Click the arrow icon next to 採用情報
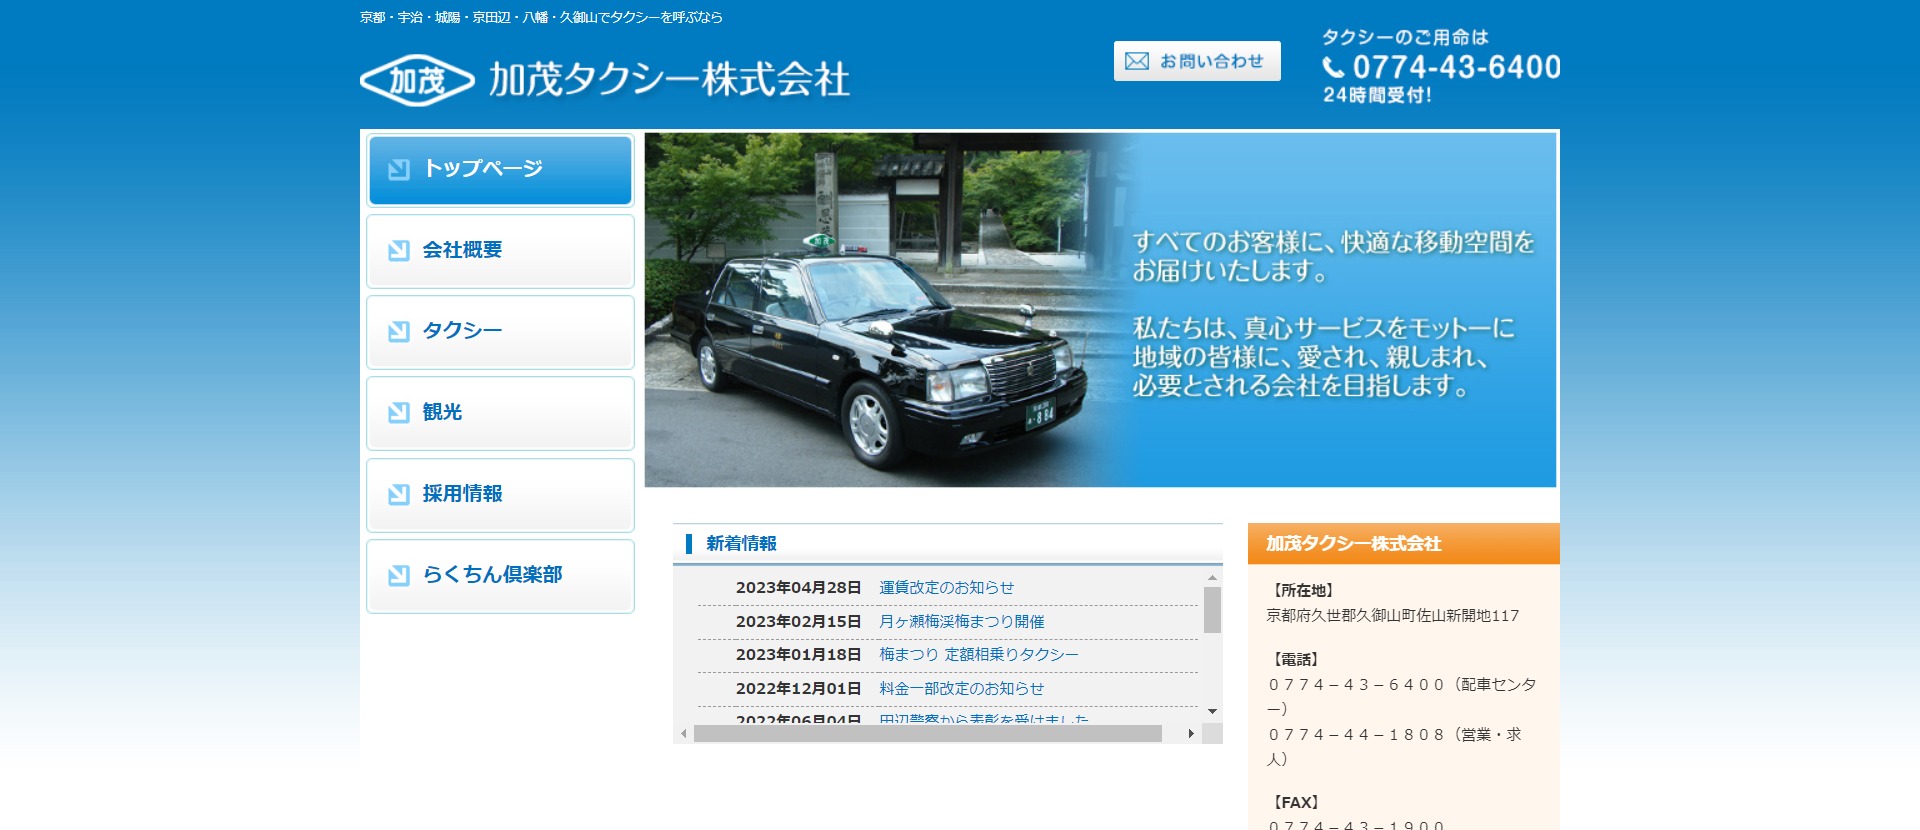This screenshot has width=1920, height=830. pos(399,494)
